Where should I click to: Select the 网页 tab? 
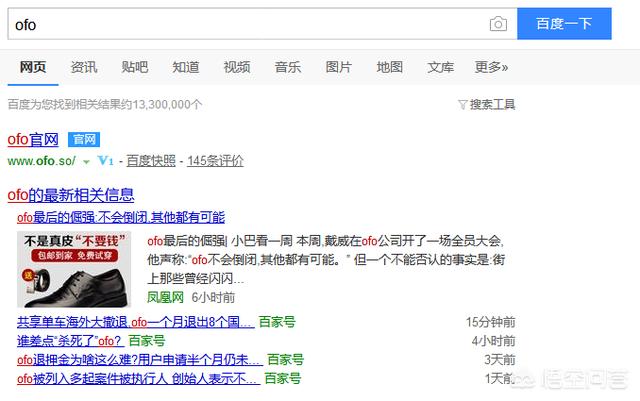33,67
